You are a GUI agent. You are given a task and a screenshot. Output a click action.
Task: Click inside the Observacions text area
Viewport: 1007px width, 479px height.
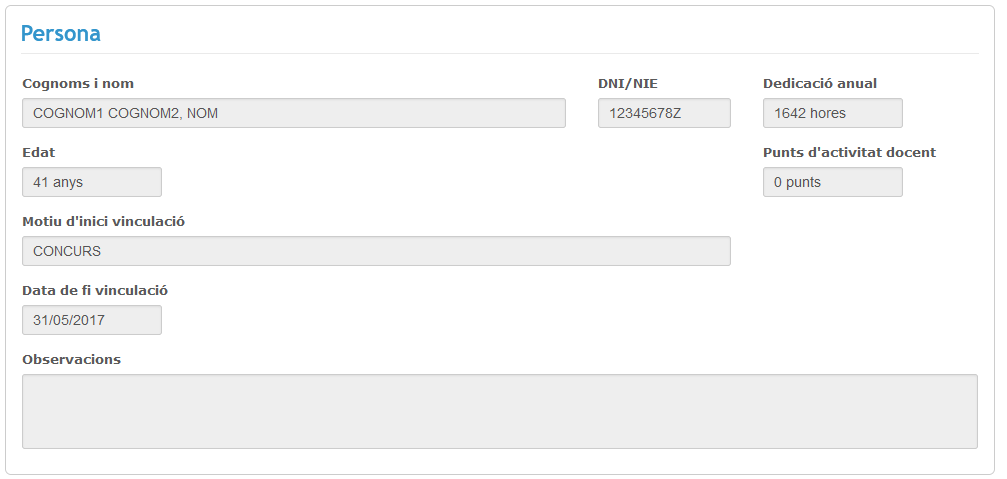[499, 411]
